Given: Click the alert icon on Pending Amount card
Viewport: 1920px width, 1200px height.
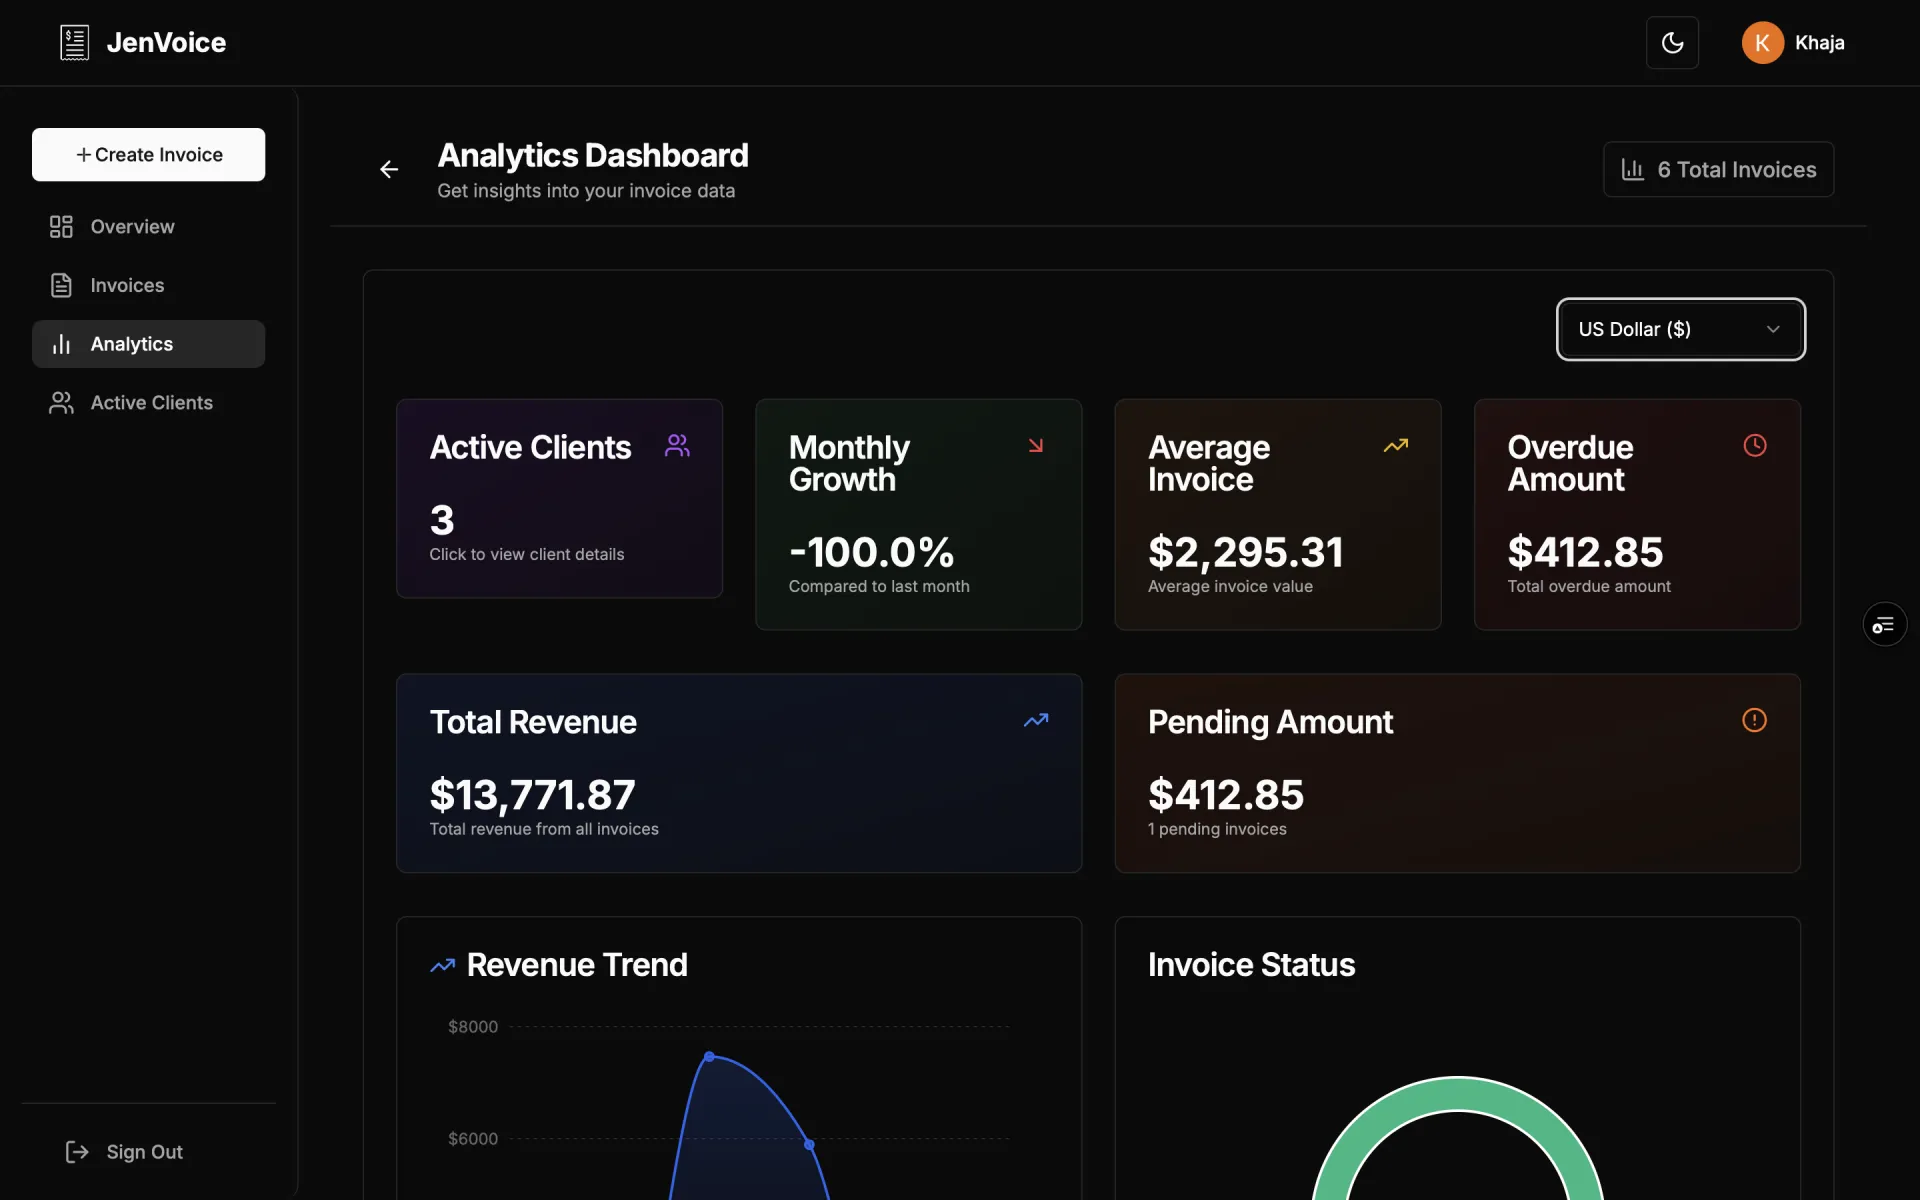Looking at the screenshot, I should click(x=1754, y=720).
